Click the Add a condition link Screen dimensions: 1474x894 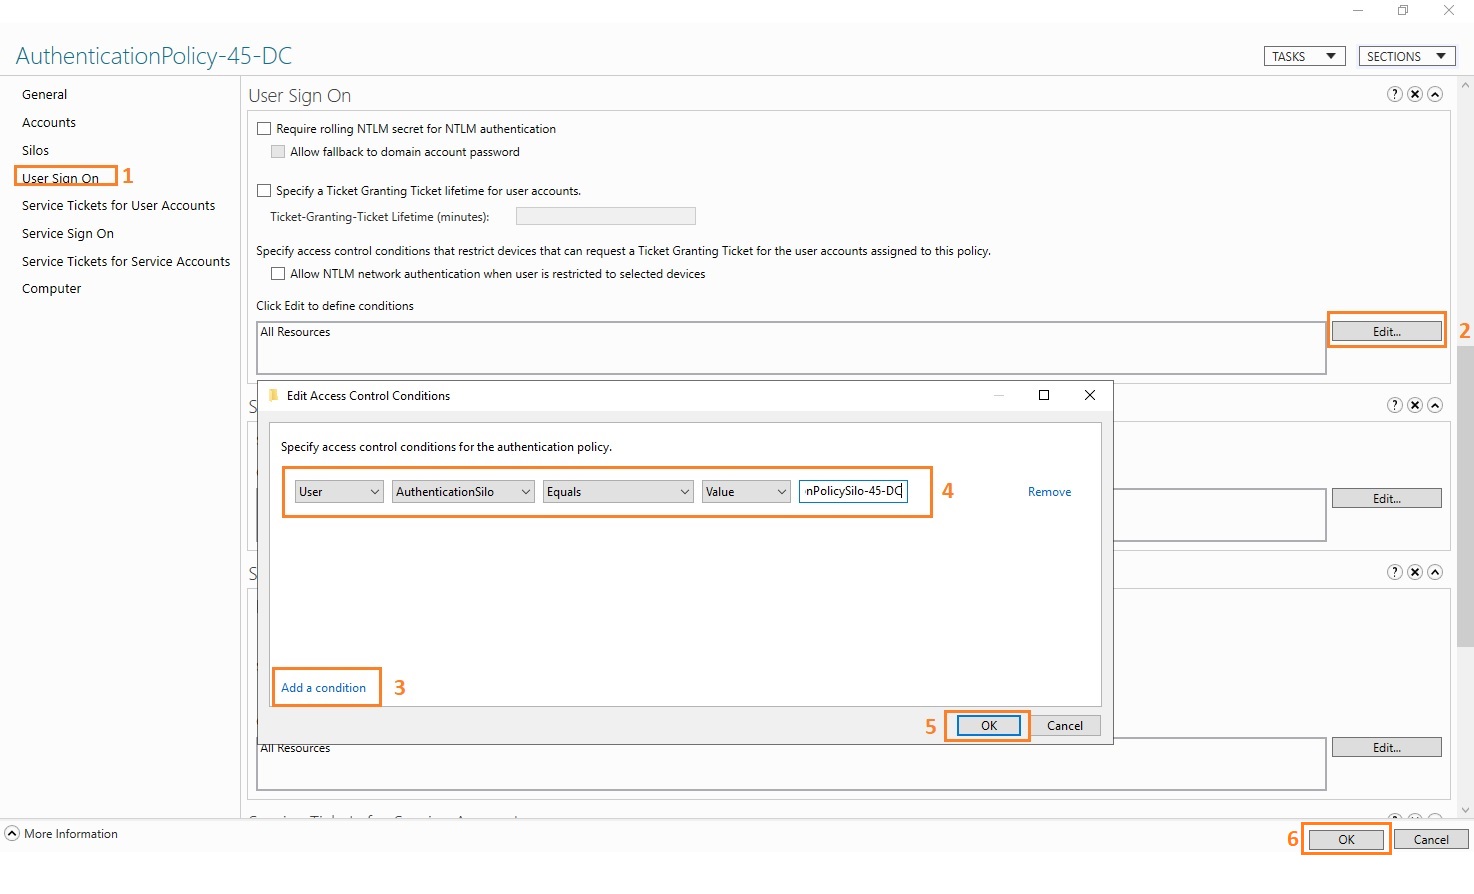(x=324, y=688)
